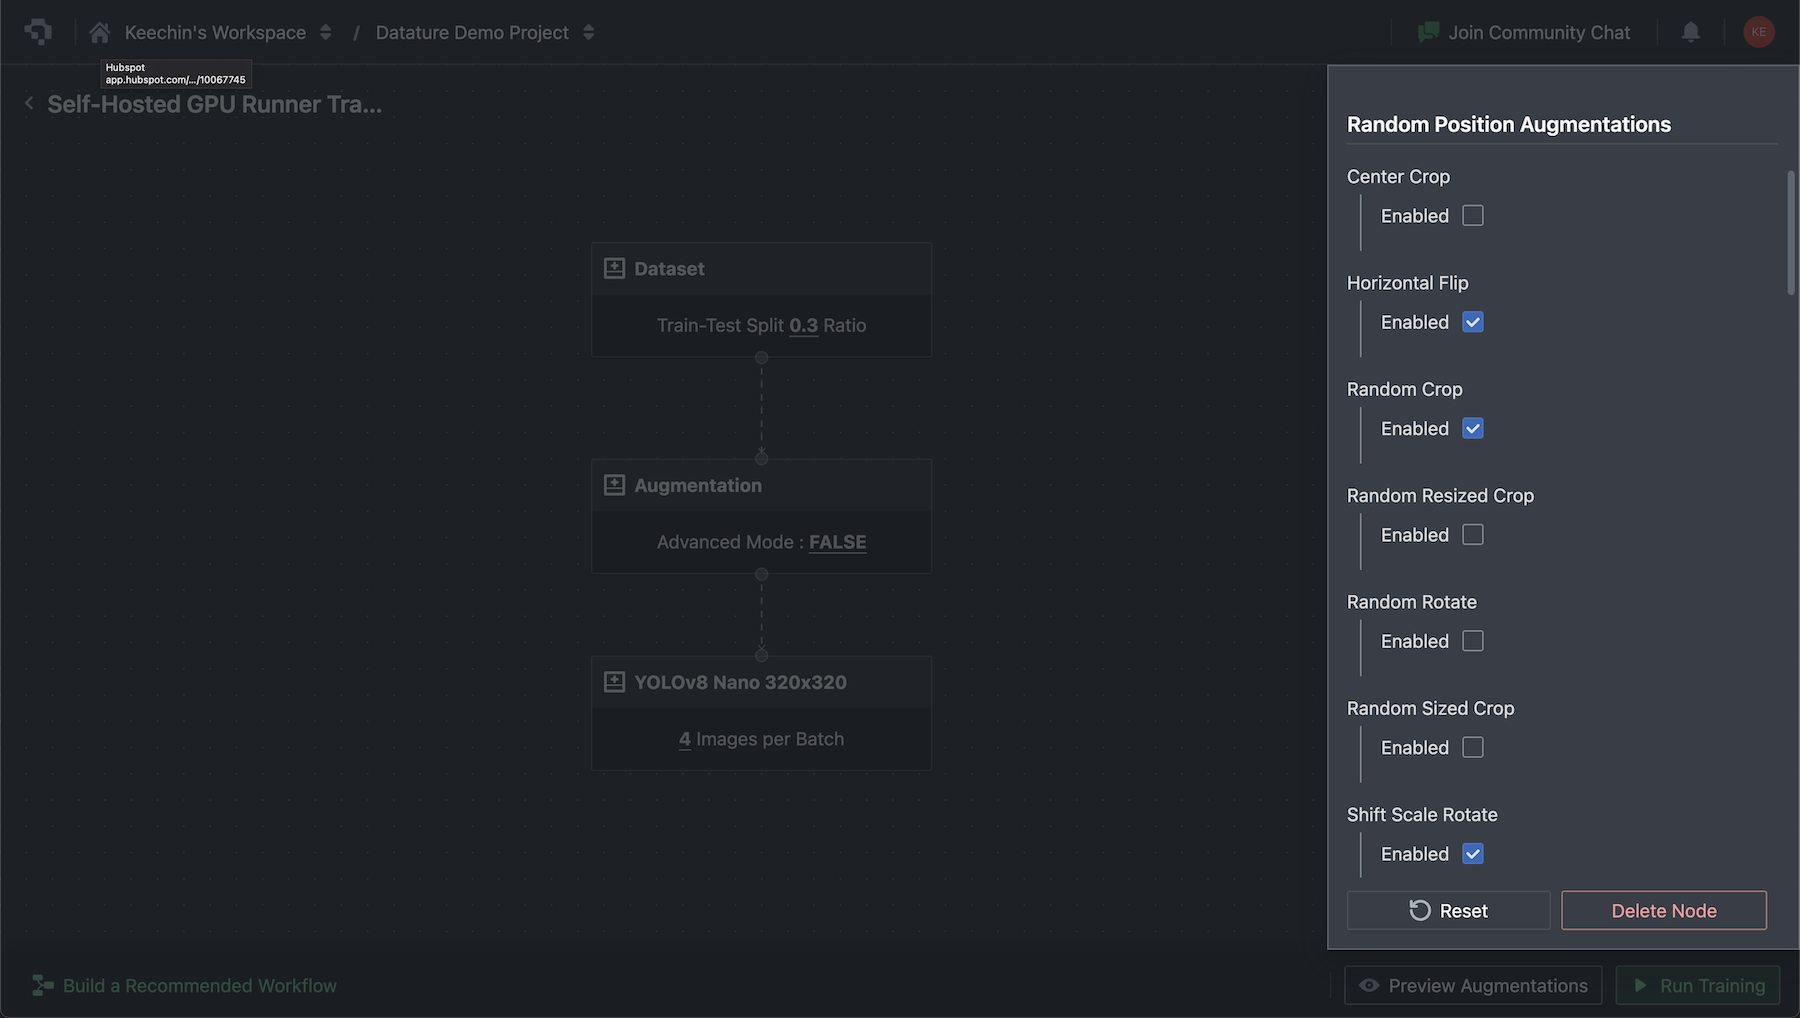1800x1018 pixels.
Task: Open the Keechin's Workspace switcher dropdown
Action: click(325, 31)
